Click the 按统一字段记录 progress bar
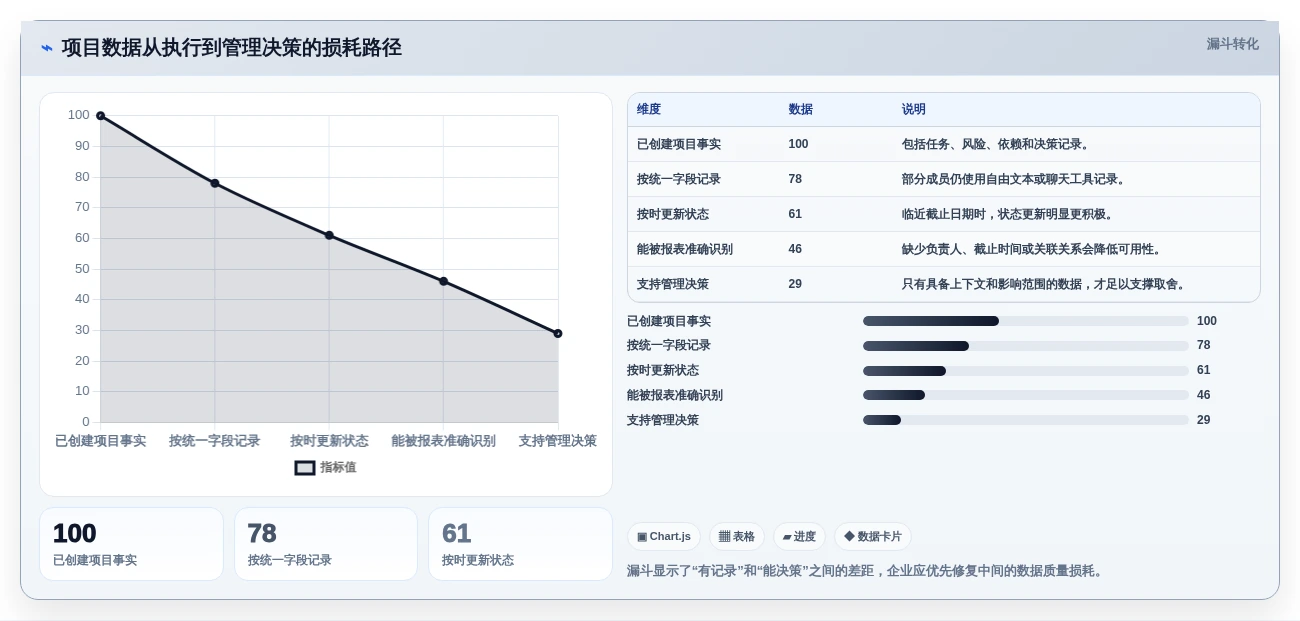 tap(1025, 346)
